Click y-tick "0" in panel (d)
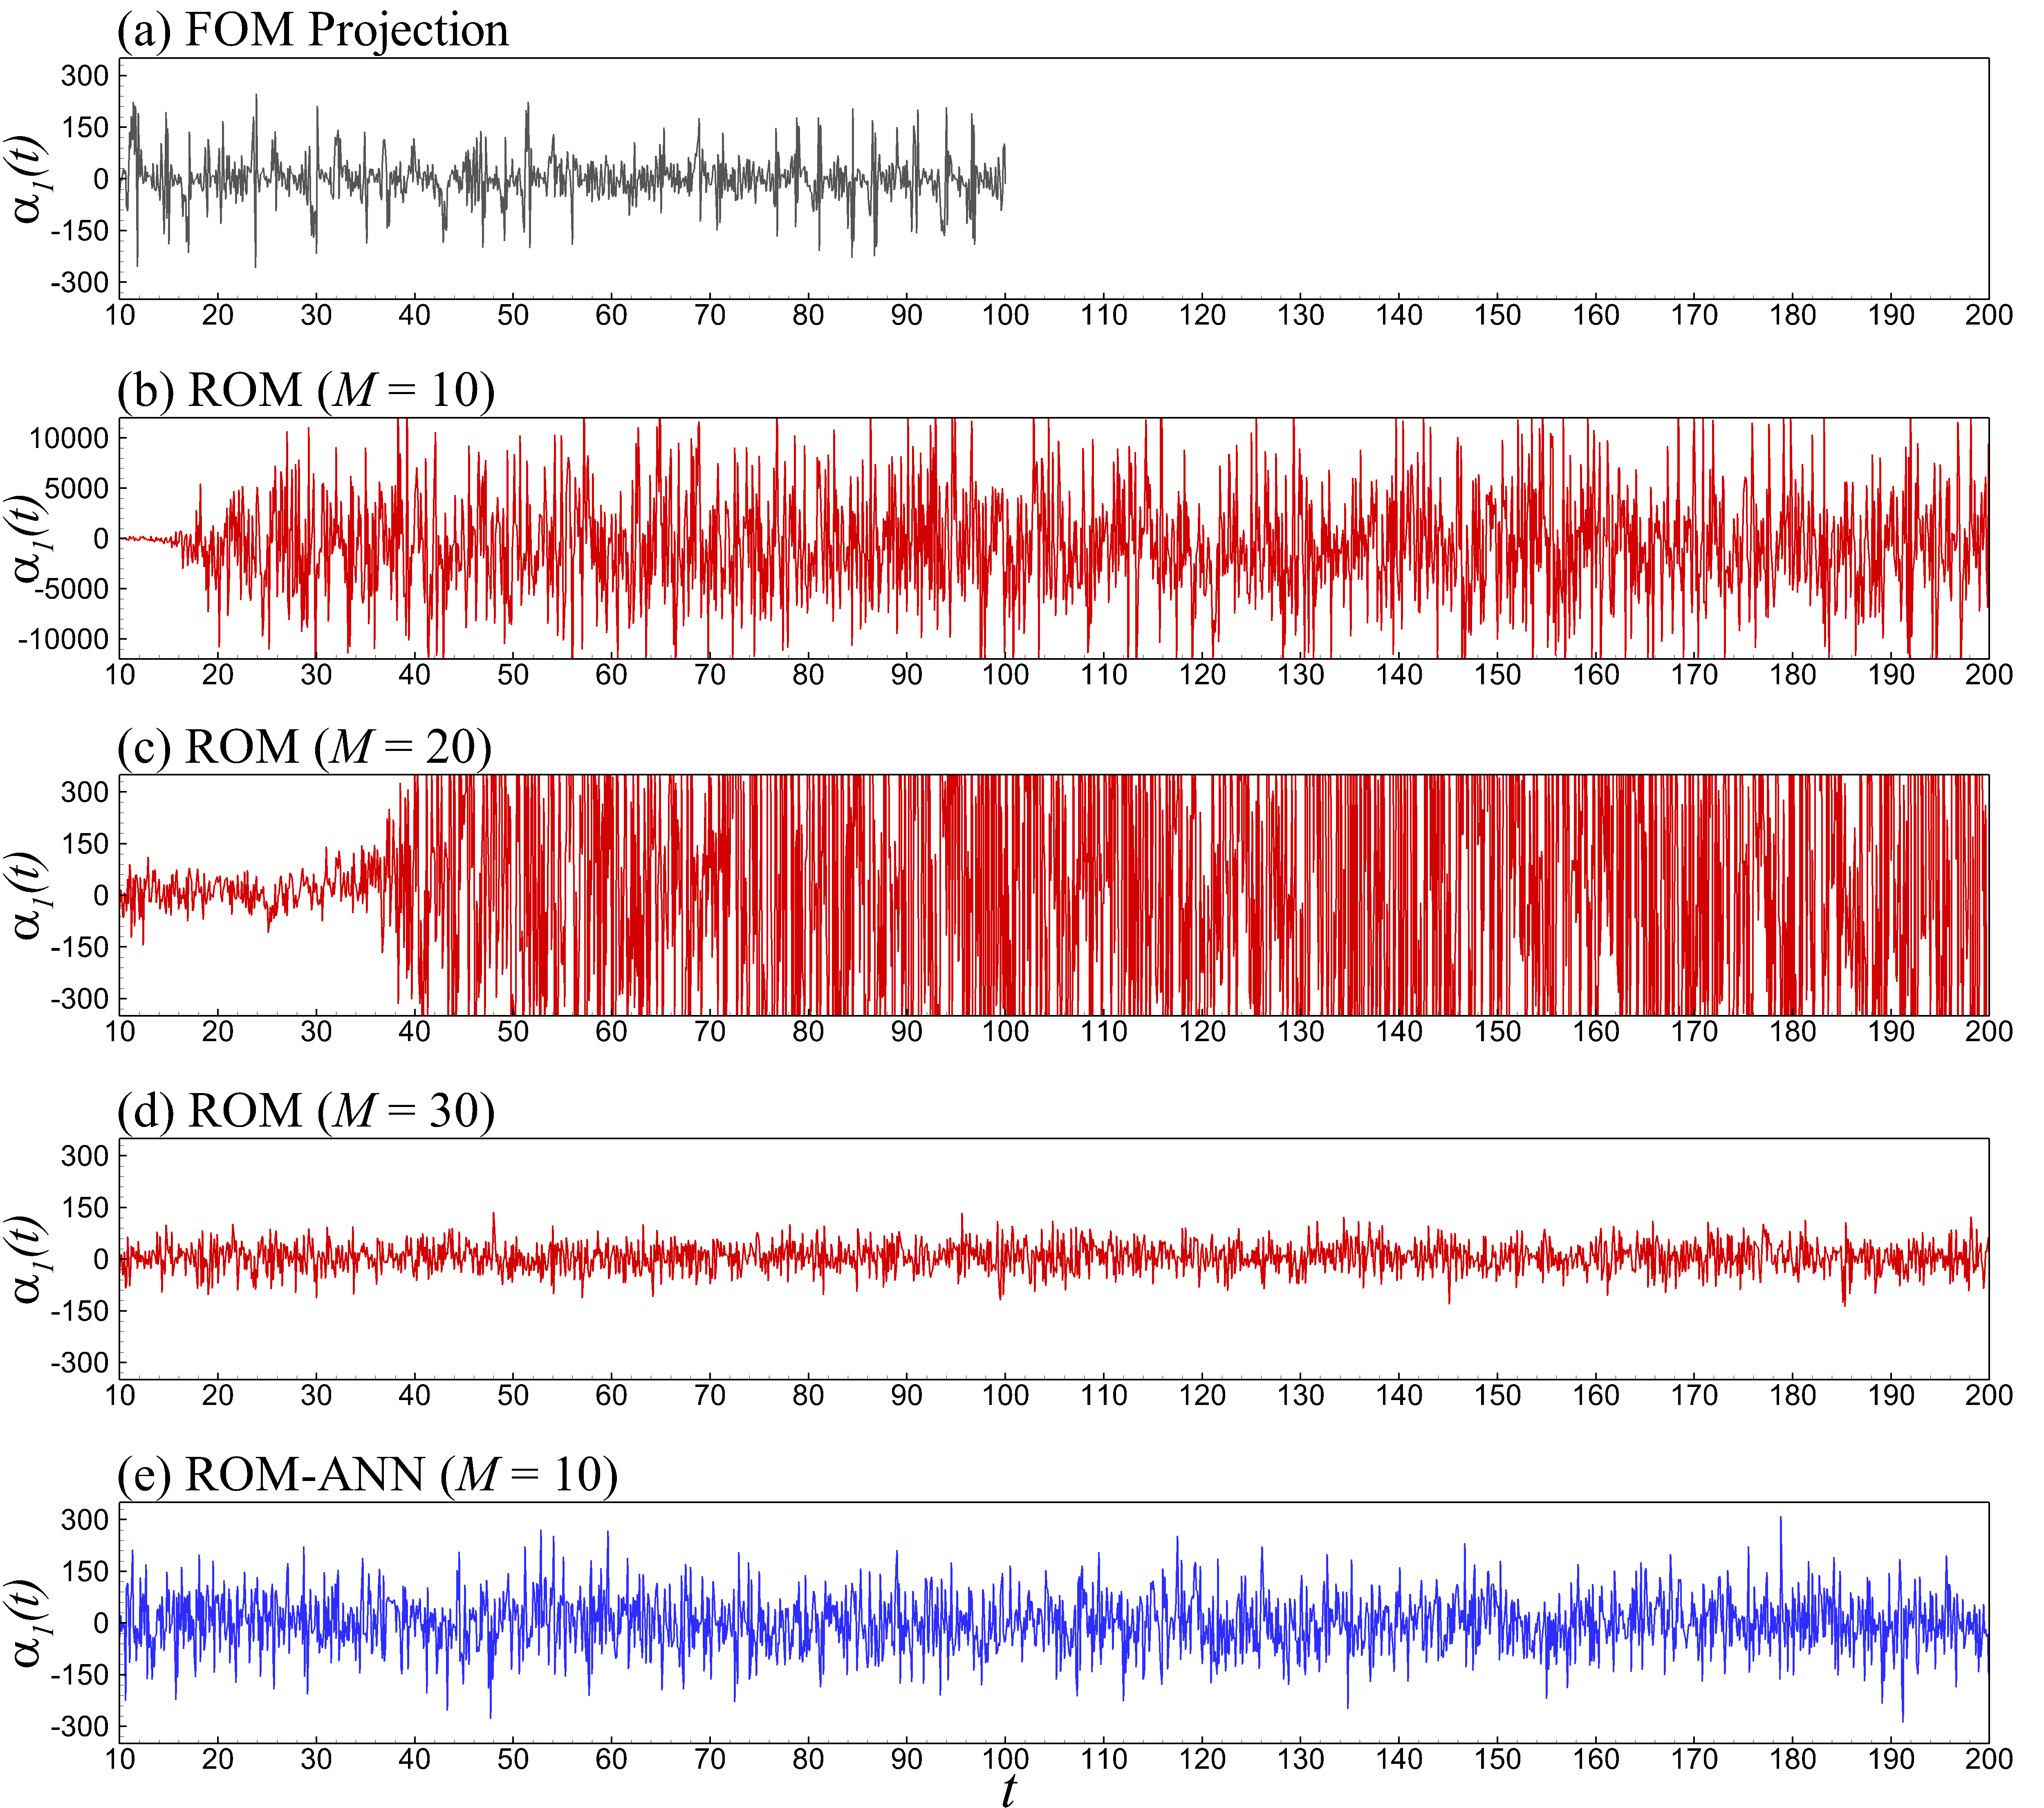The width and height of the screenshot is (2044, 1808). 101,1259
